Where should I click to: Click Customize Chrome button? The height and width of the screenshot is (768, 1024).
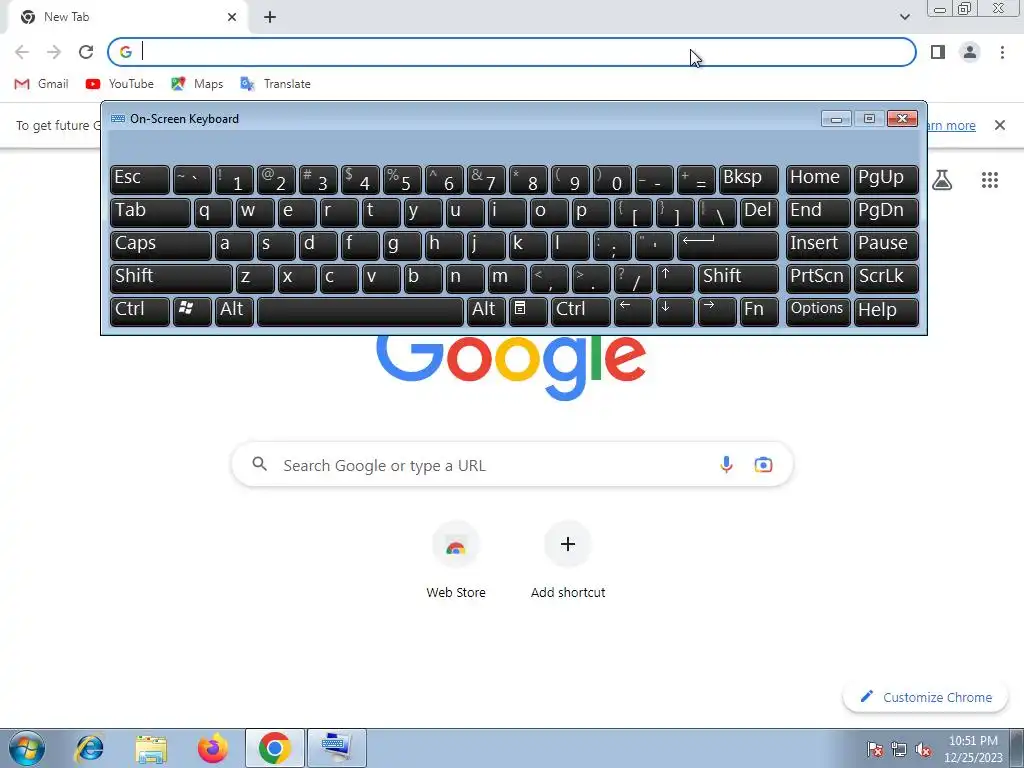point(926,697)
